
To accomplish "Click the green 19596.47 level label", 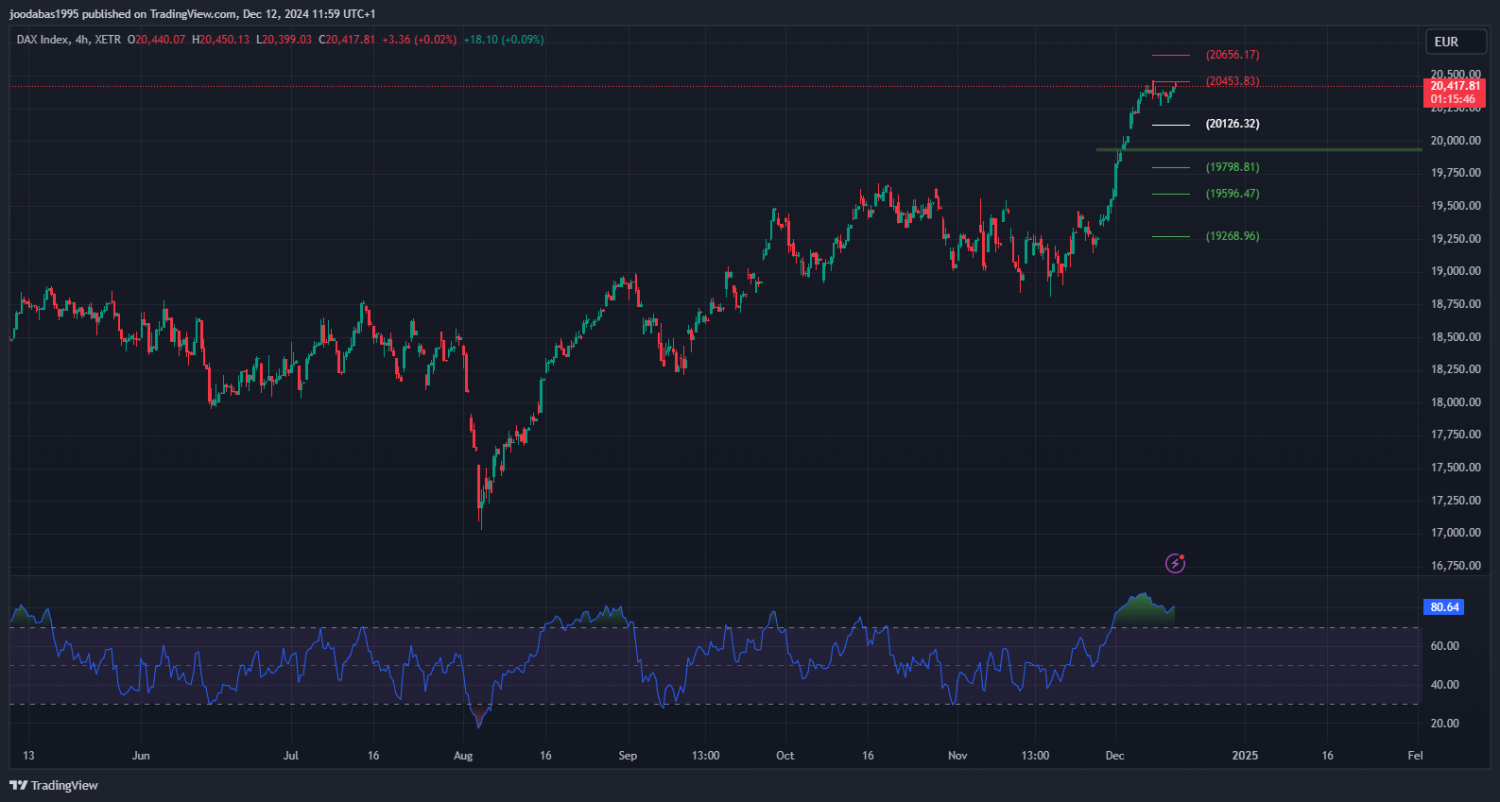I will coord(1231,194).
